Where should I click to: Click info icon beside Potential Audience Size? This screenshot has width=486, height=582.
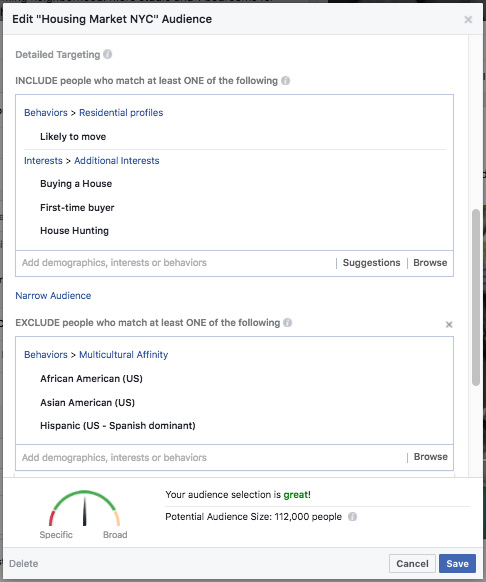click(x=352, y=516)
